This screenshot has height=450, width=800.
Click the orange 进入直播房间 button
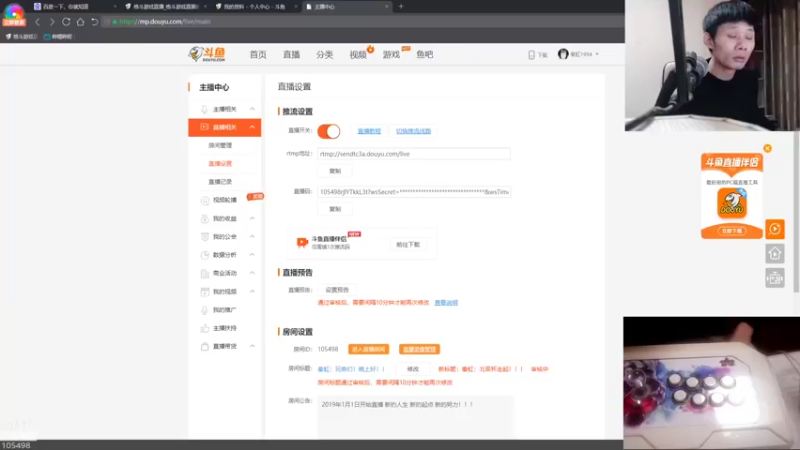[368, 349]
